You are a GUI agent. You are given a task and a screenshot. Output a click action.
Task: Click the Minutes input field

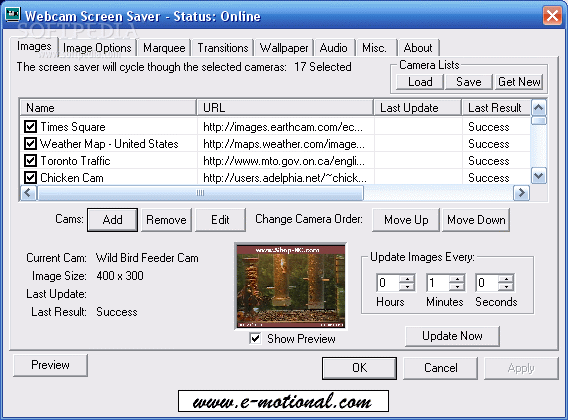point(438,283)
